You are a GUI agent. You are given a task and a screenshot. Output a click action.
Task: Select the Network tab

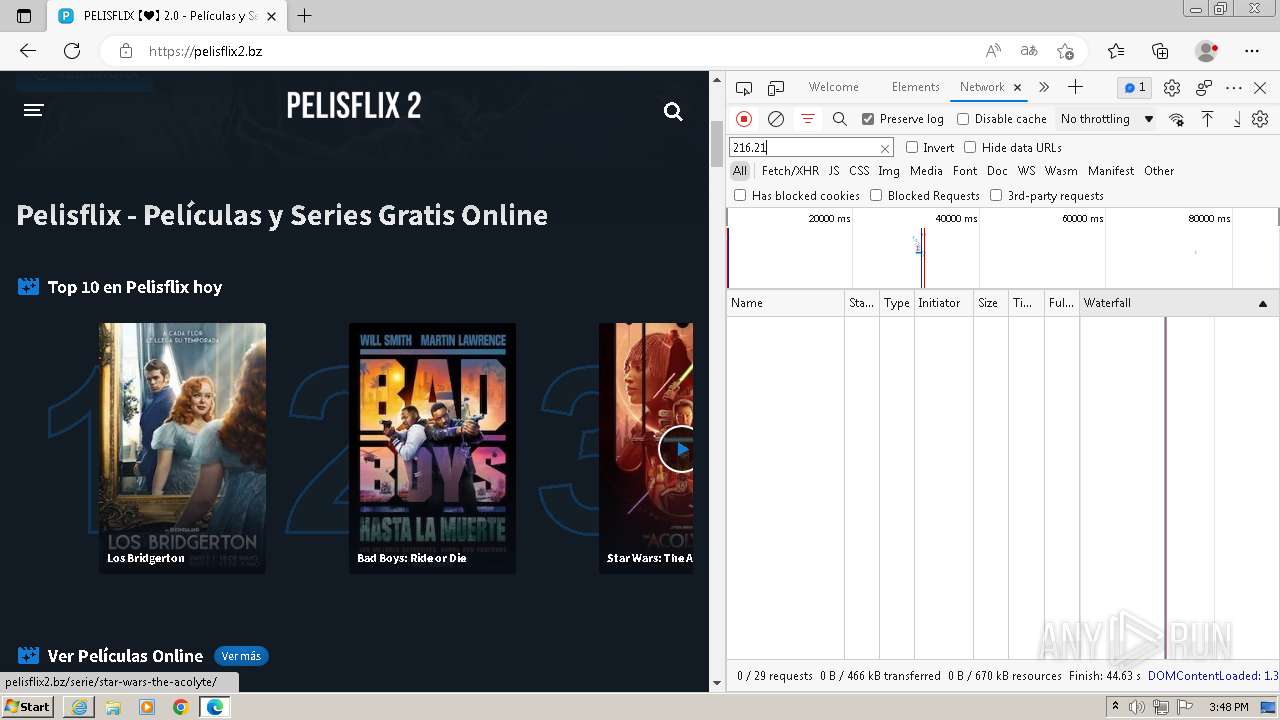pos(982,87)
